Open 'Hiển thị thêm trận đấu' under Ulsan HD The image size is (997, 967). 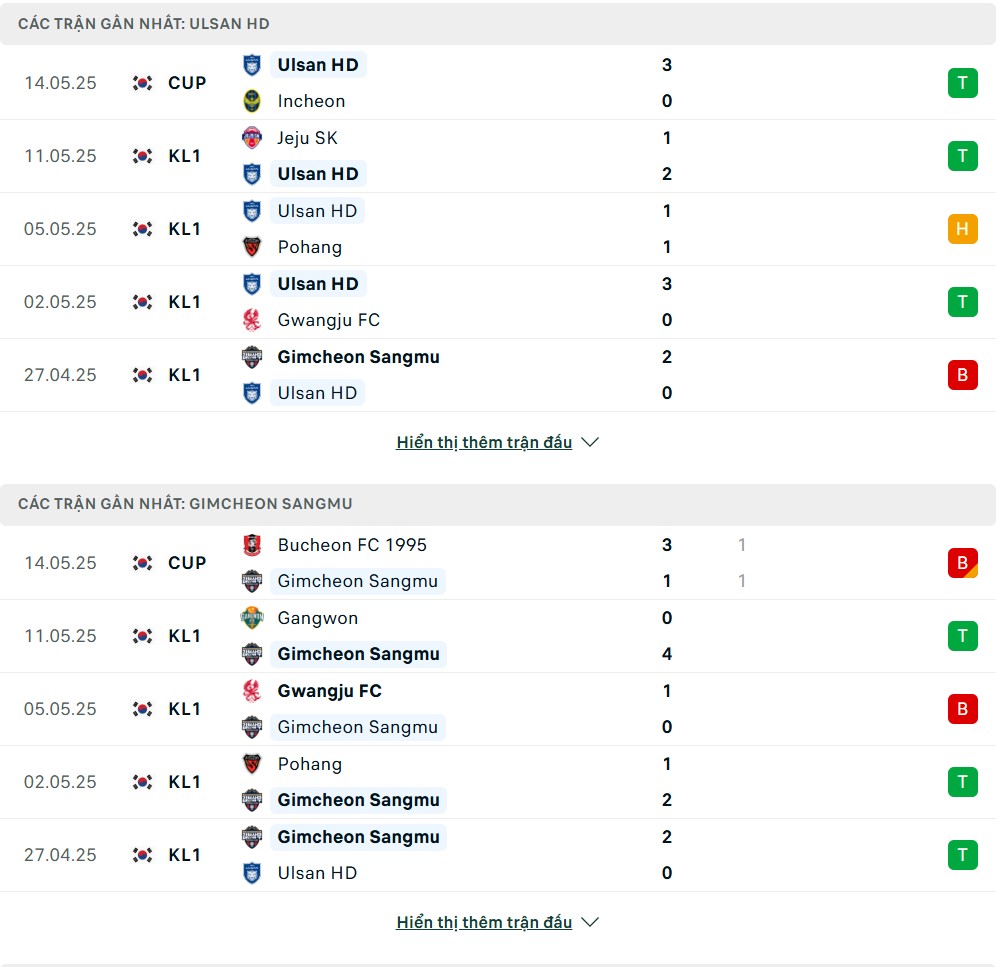point(484,442)
